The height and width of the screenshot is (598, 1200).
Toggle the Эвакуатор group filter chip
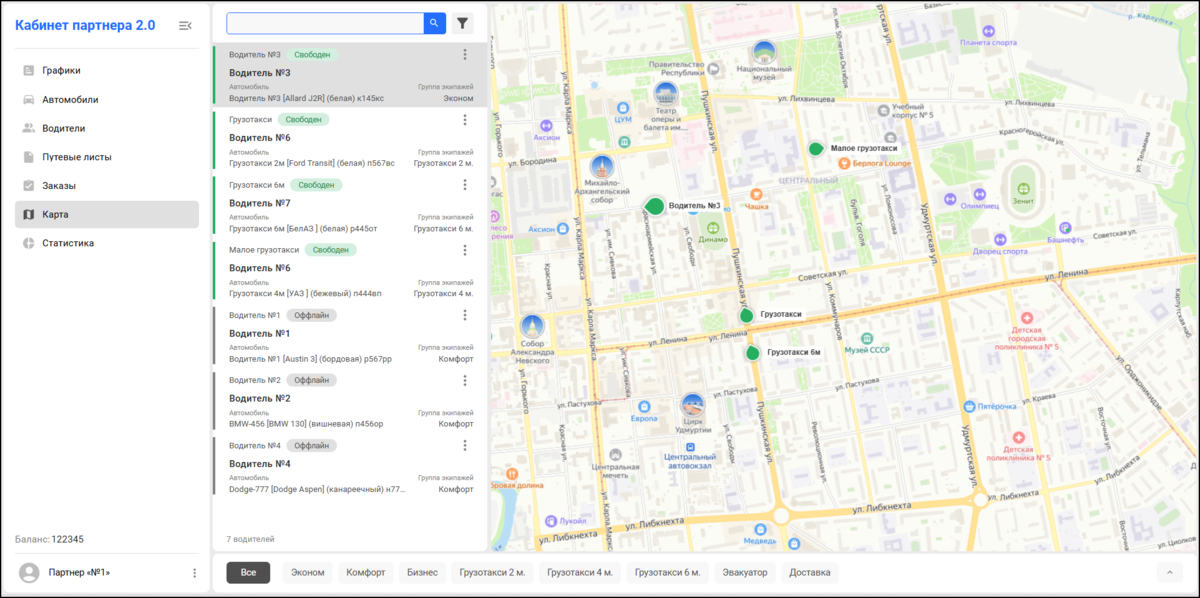click(x=745, y=573)
